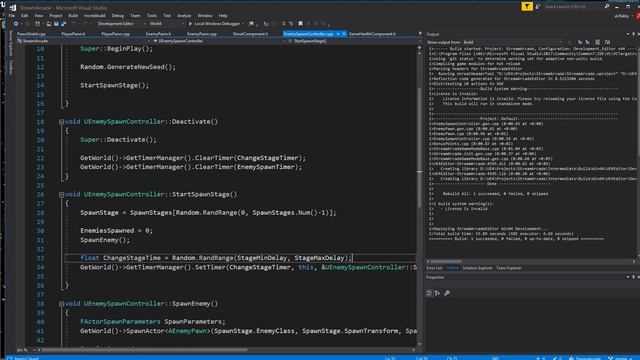Click into the Quick Launch search box

click(x=573, y=7)
